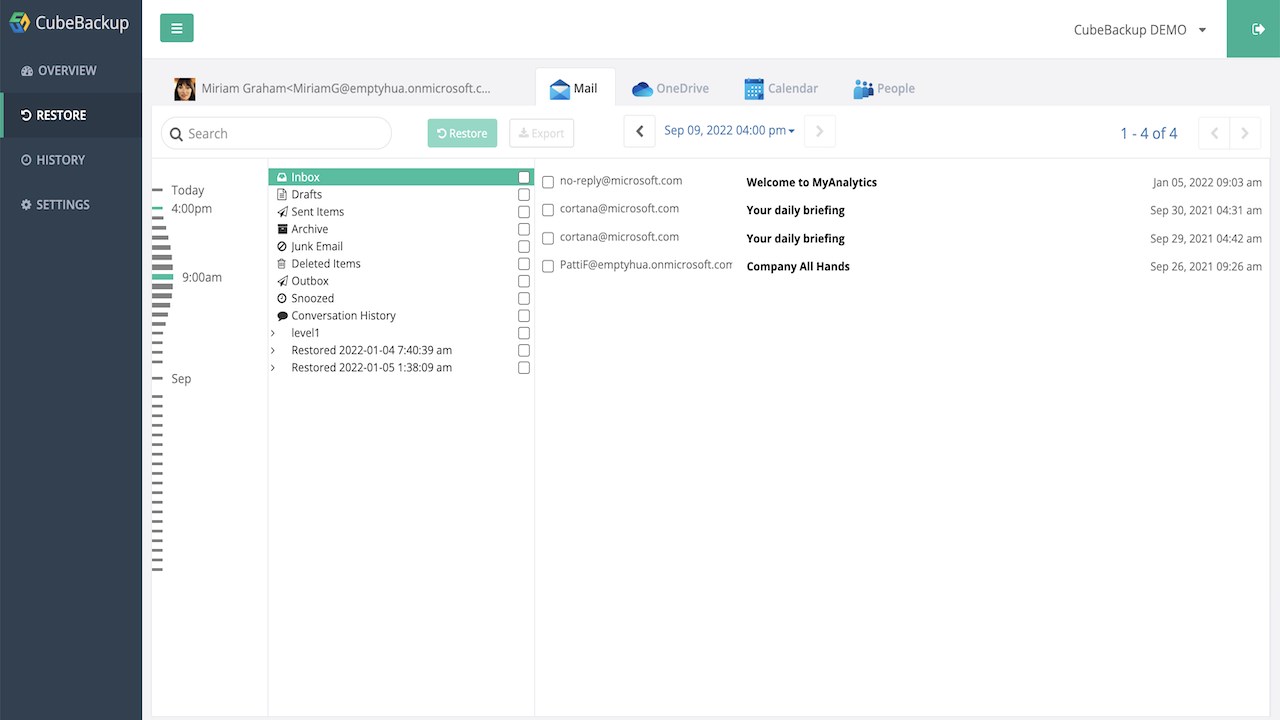Go to the previous page of messages
This screenshot has height=720, width=1280.
click(x=1214, y=133)
